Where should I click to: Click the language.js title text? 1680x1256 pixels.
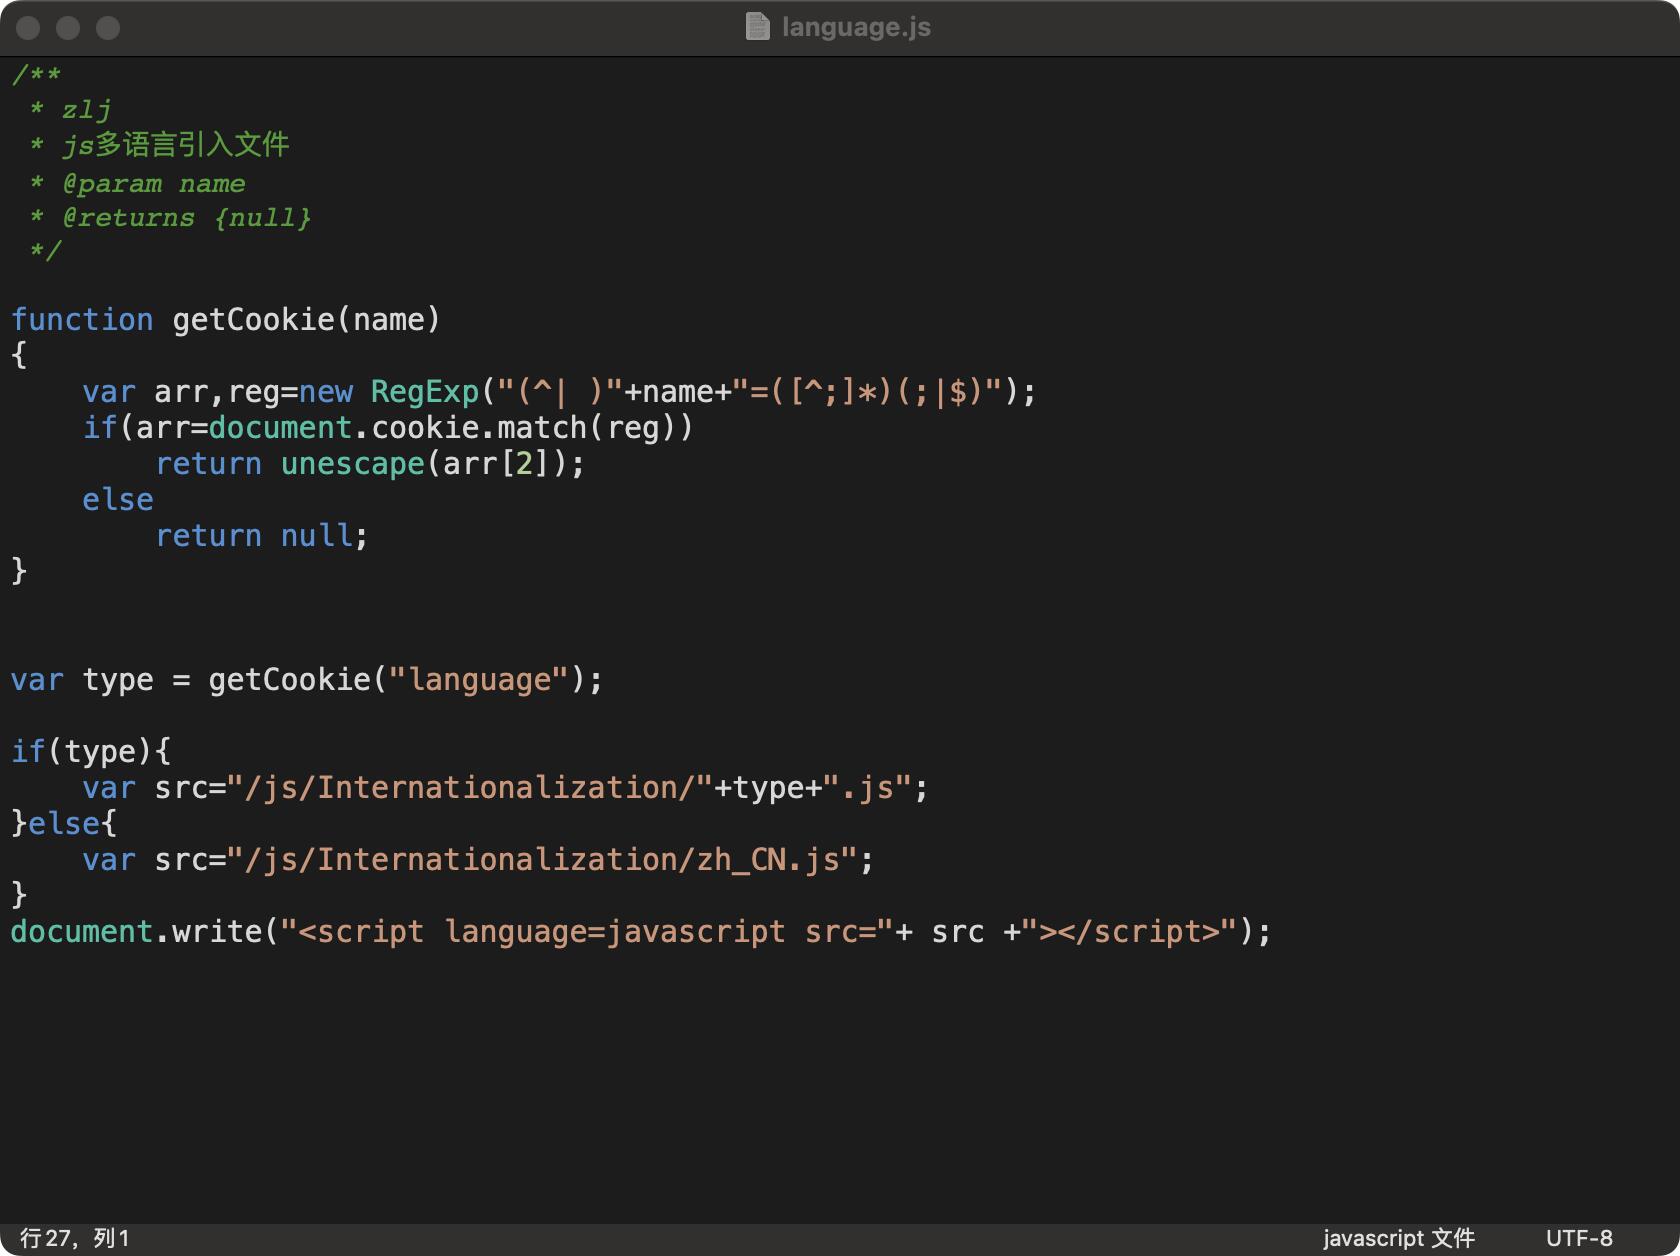[x=856, y=27]
